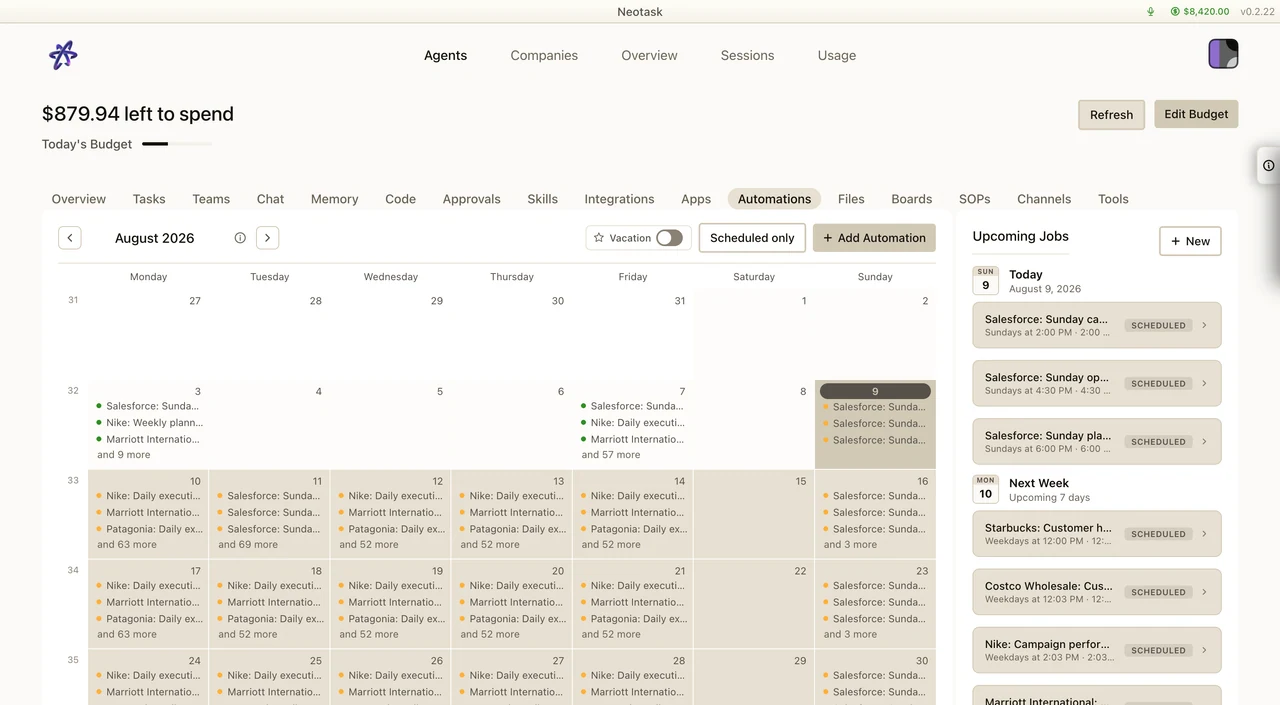Click Nike: Daily executi... event on August 7
1280x705 pixels.
coord(632,423)
